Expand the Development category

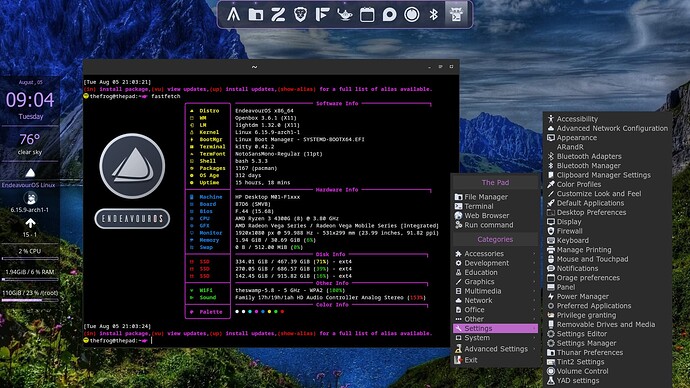point(495,263)
